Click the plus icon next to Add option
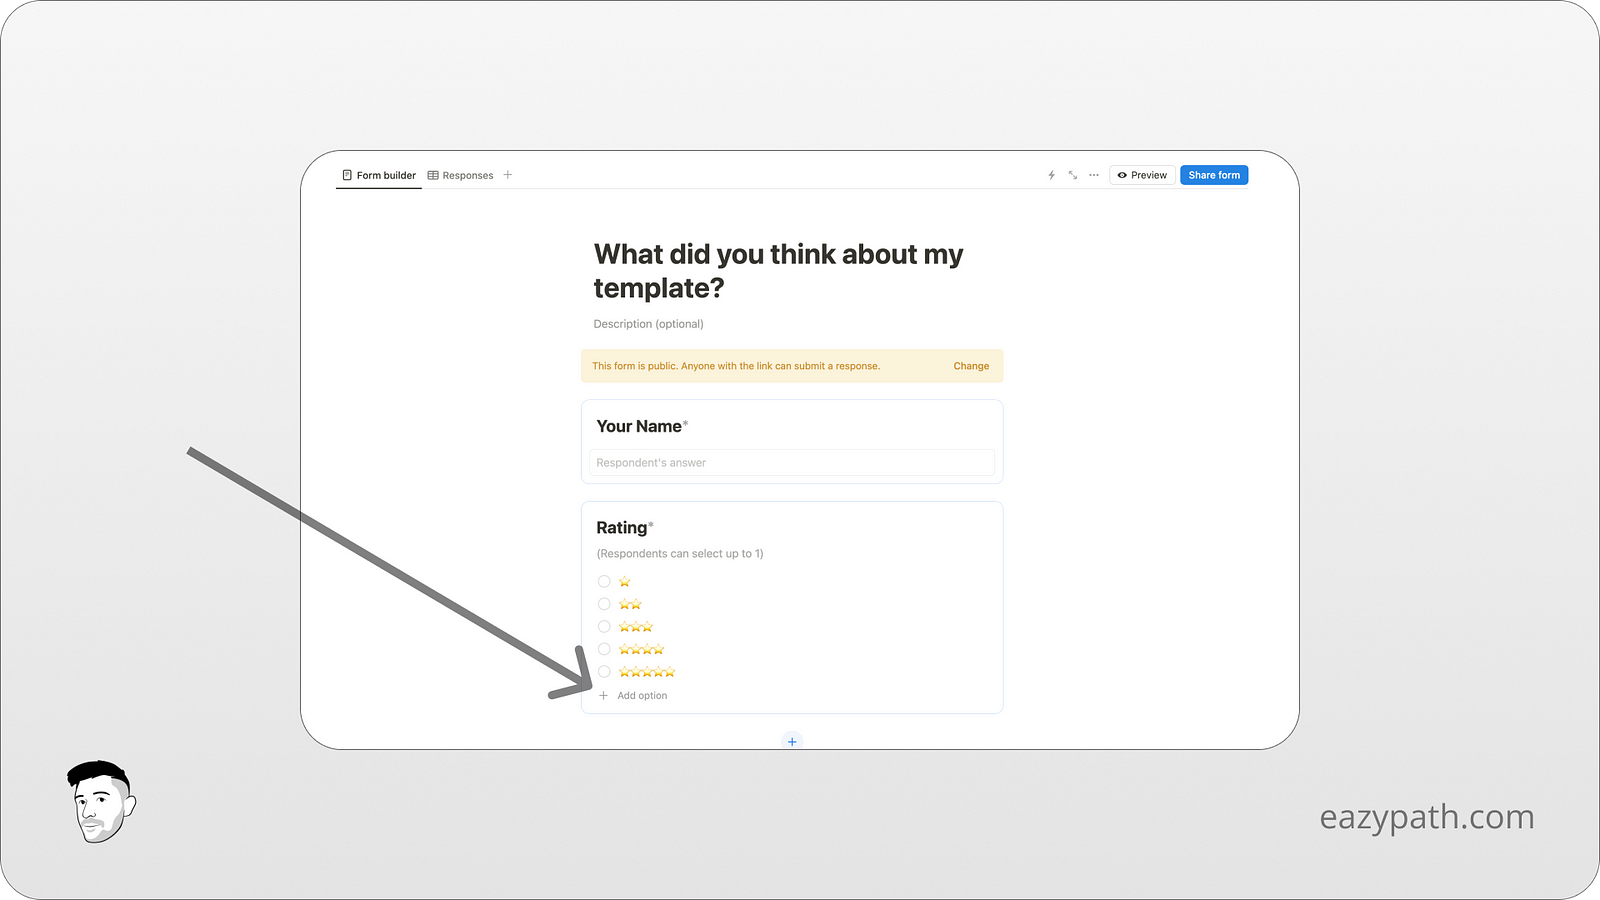 (603, 695)
